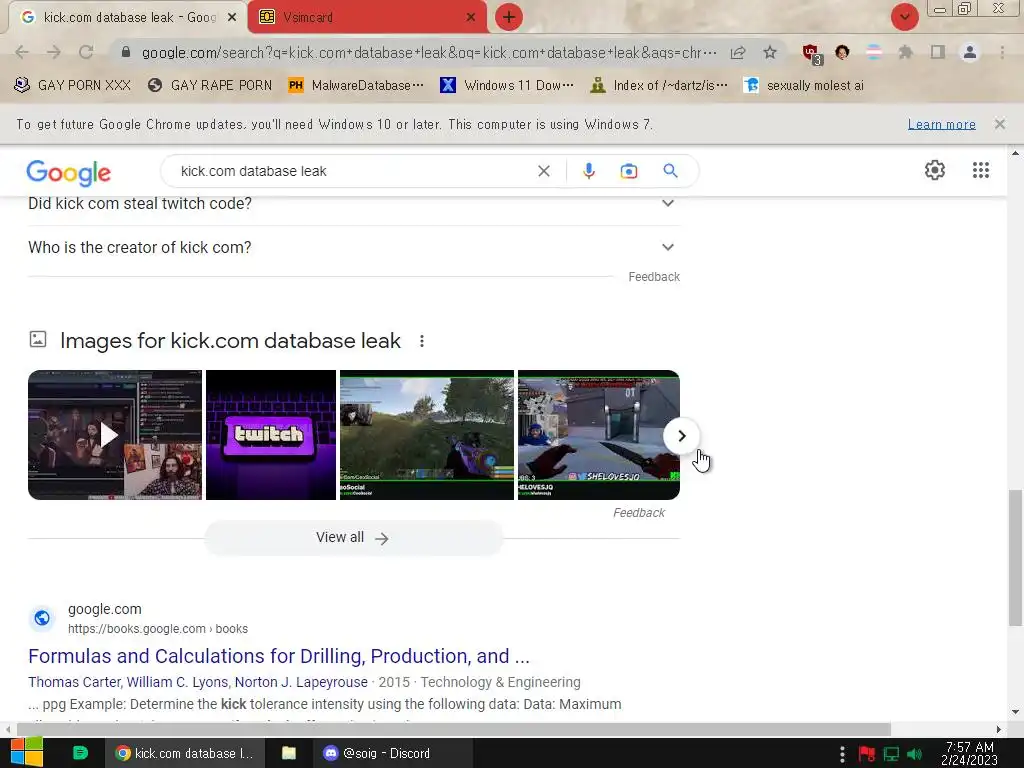Open the green app taskbar icon
The height and width of the screenshot is (768, 1024).
(80, 753)
